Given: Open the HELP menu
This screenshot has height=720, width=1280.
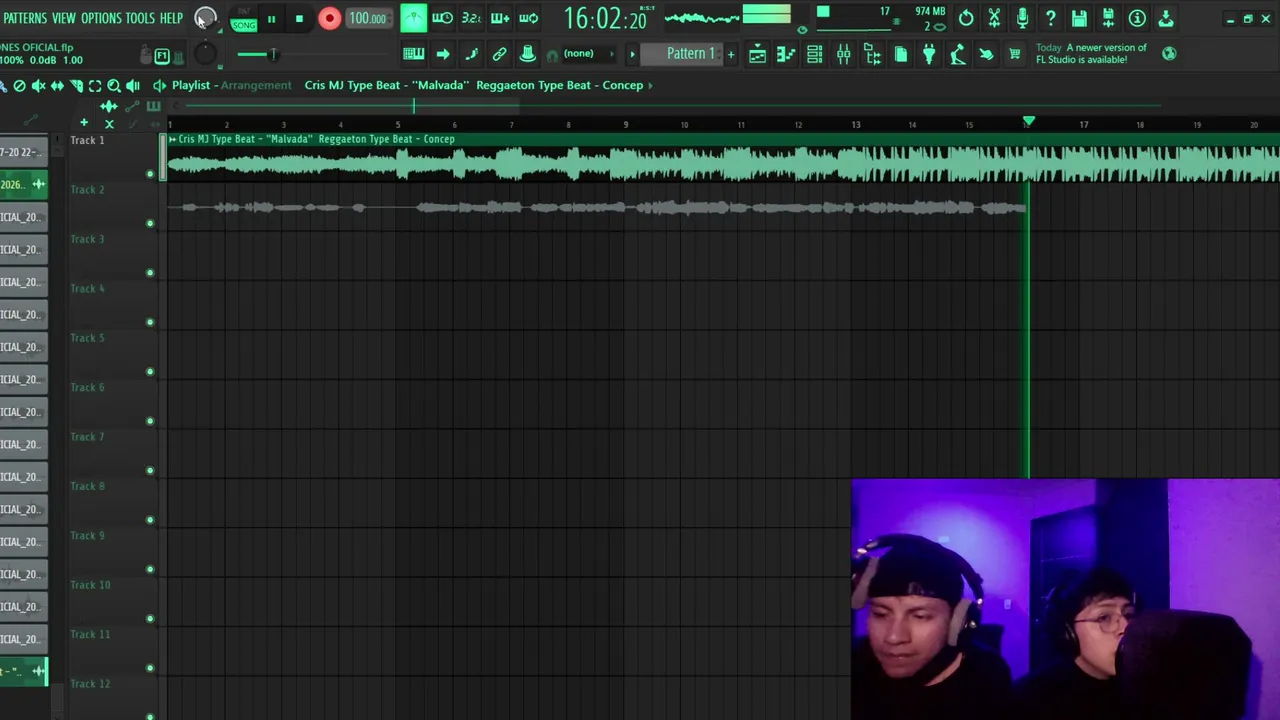Looking at the screenshot, I should [172, 18].
